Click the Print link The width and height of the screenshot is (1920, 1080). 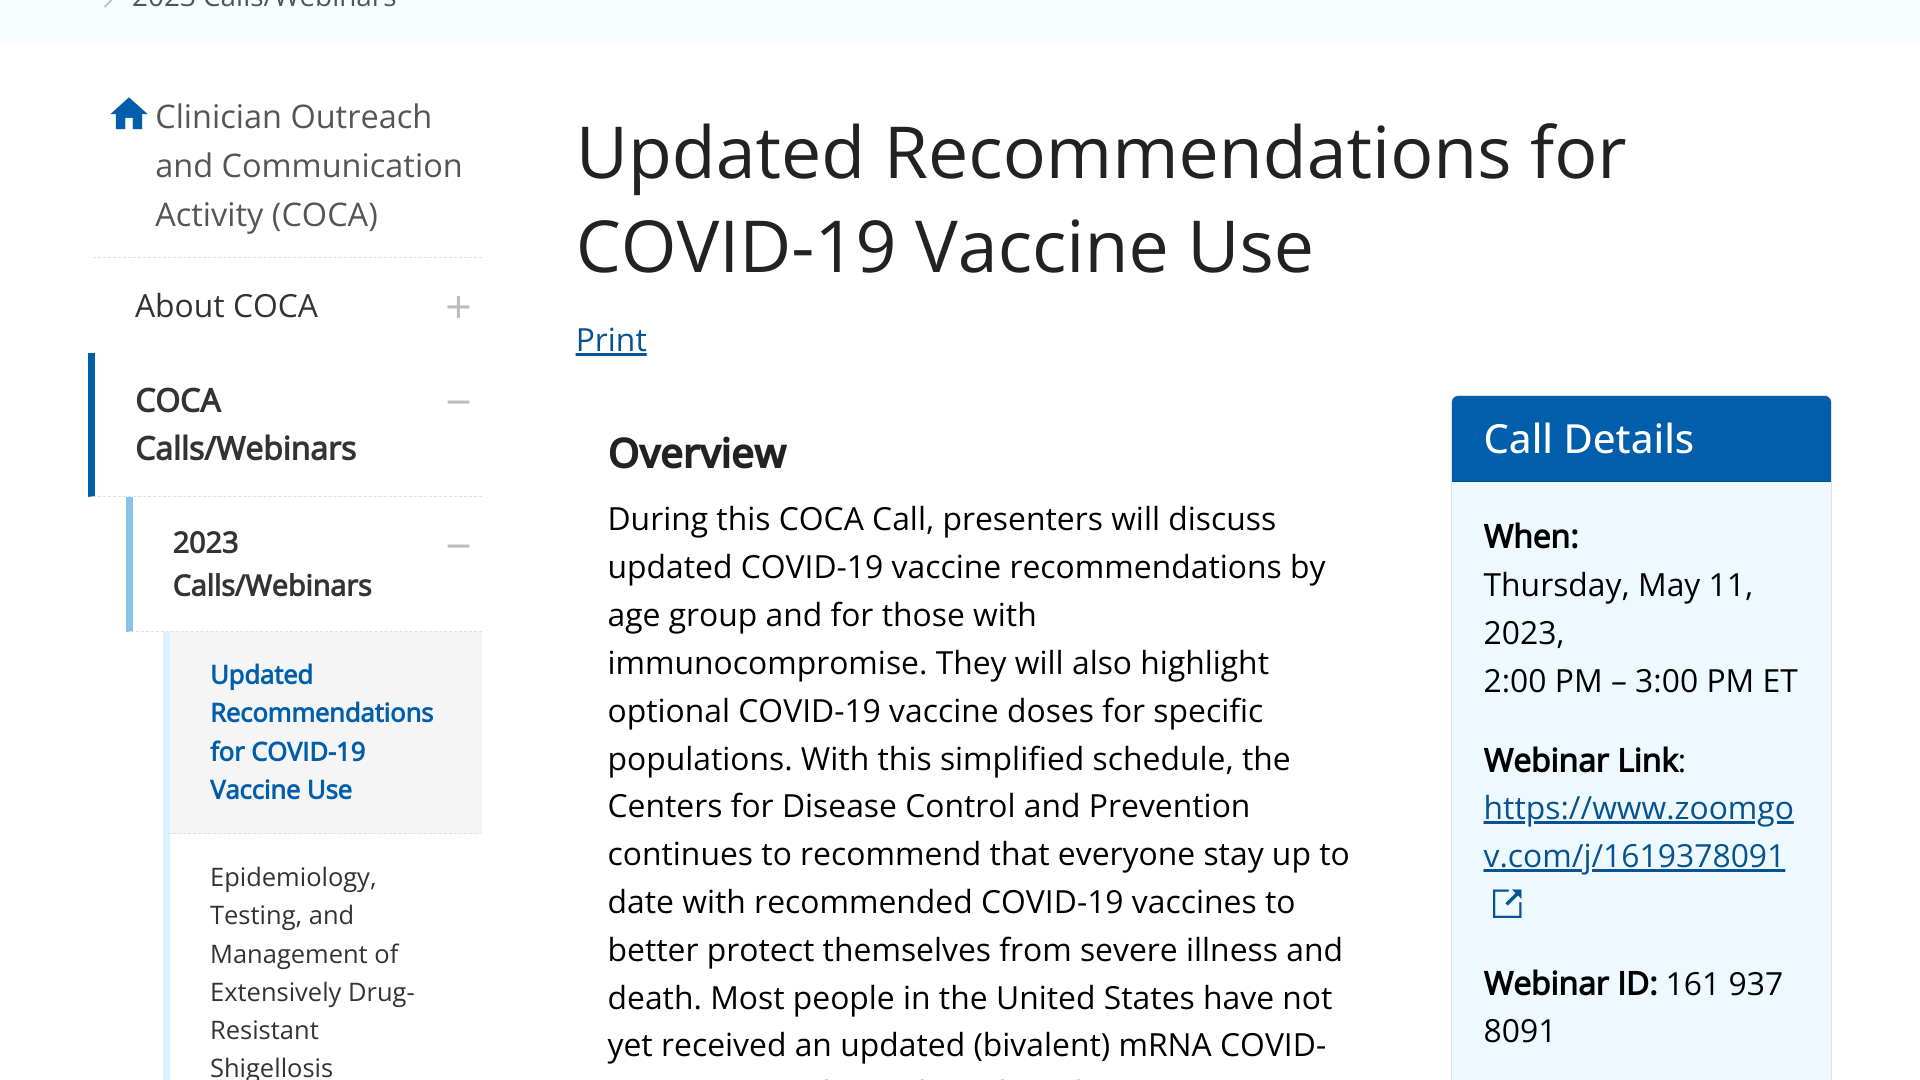point(611,340)
